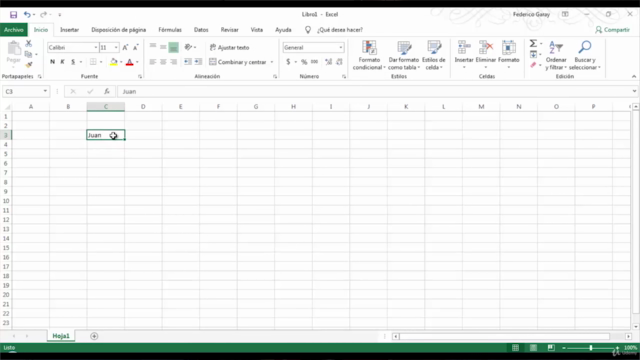Decrease the indent
Viewport: 640px width, 360px height.
pyautogui.click(x=187, y=62)
